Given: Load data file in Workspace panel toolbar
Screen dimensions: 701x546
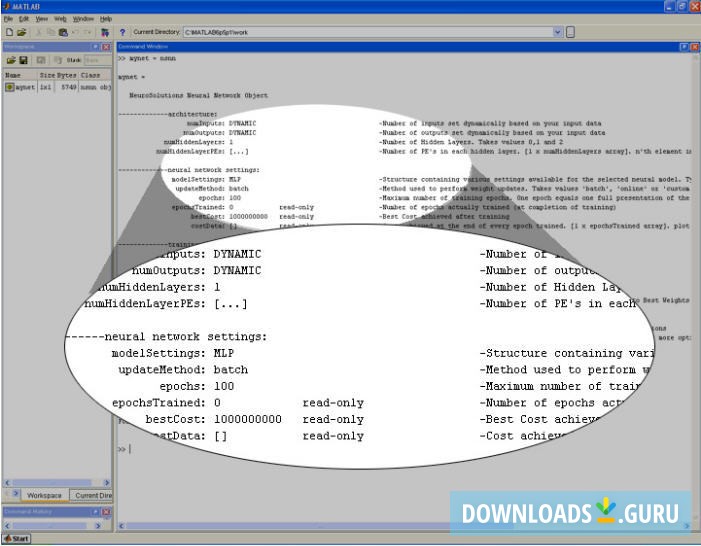Looking at the screenshot, I should [11, 60].
